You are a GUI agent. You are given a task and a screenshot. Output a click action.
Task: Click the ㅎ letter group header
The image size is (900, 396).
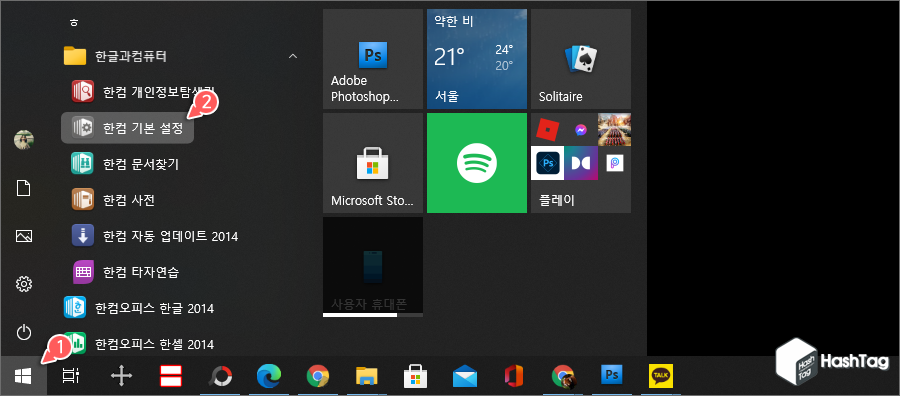pos(73,22)
